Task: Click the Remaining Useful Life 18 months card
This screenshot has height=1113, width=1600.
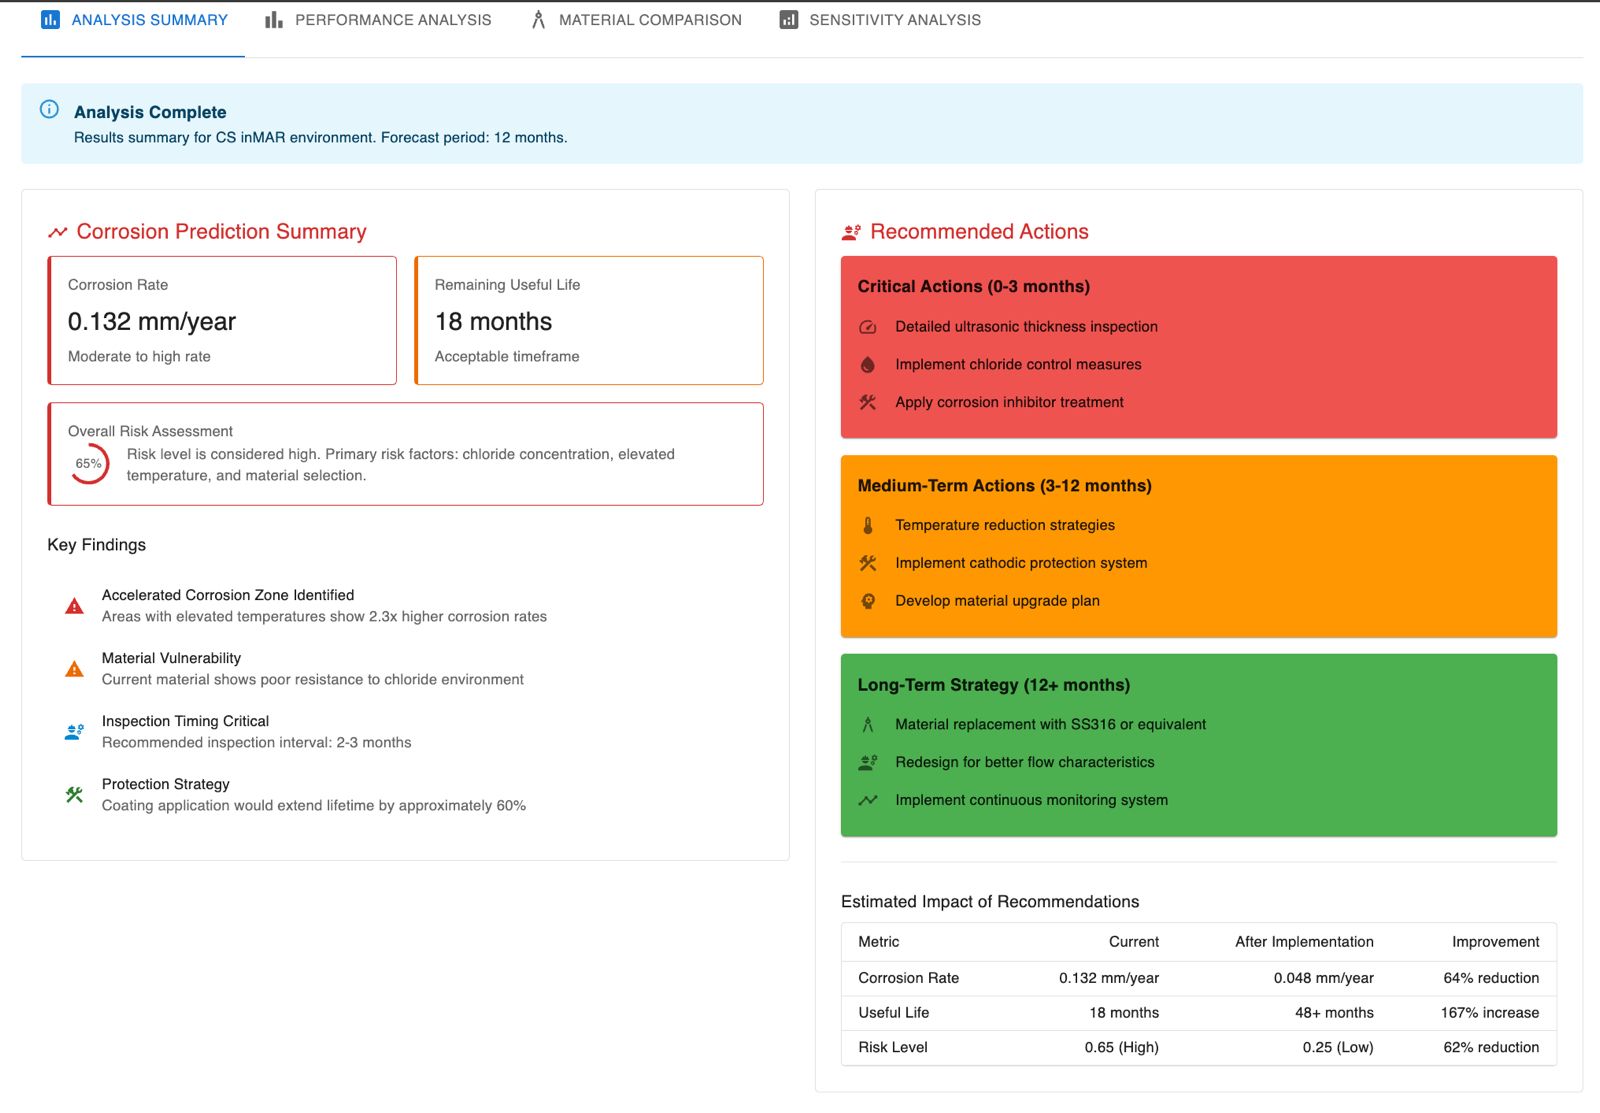Action: point(589,321)
